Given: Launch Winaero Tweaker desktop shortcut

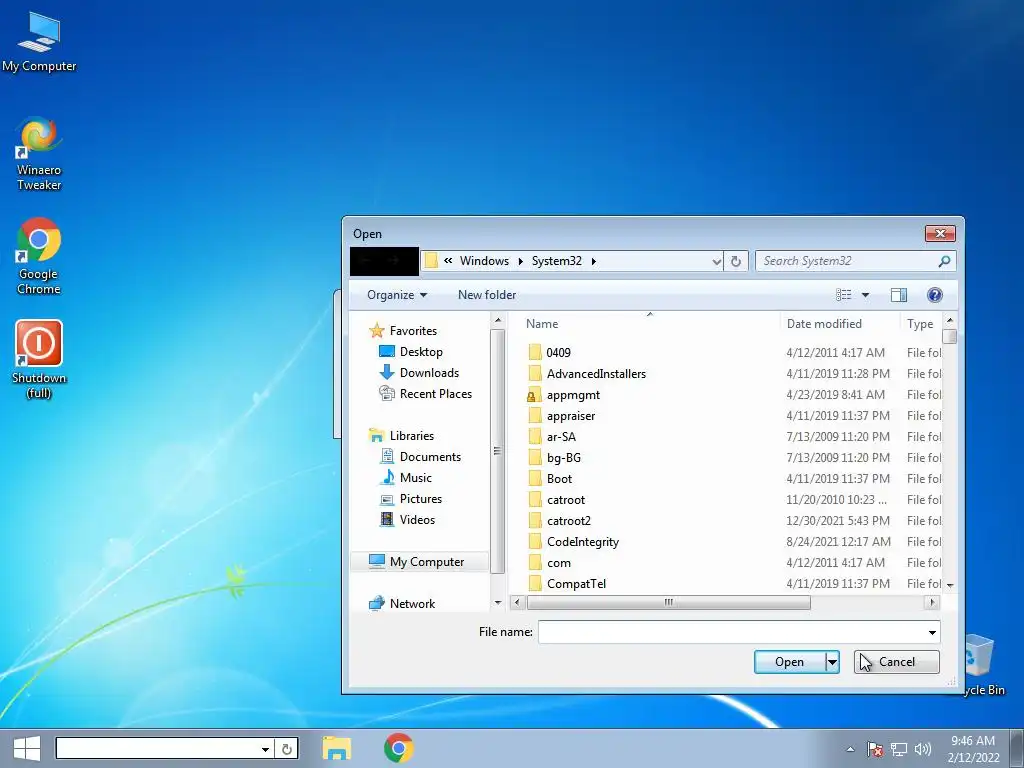Looking at the screenshot, I should (x=39, y=153).
